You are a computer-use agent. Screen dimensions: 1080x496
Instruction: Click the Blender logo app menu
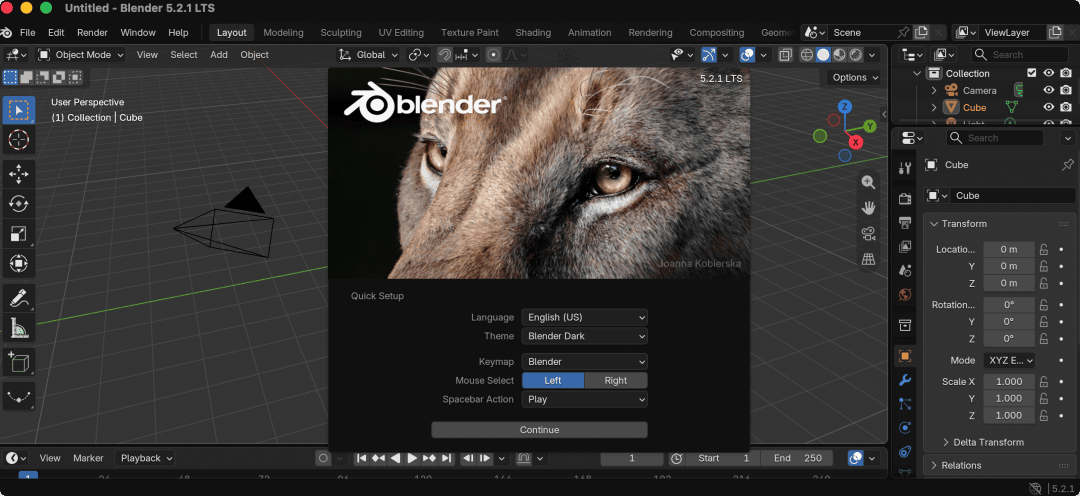[6, 32]
